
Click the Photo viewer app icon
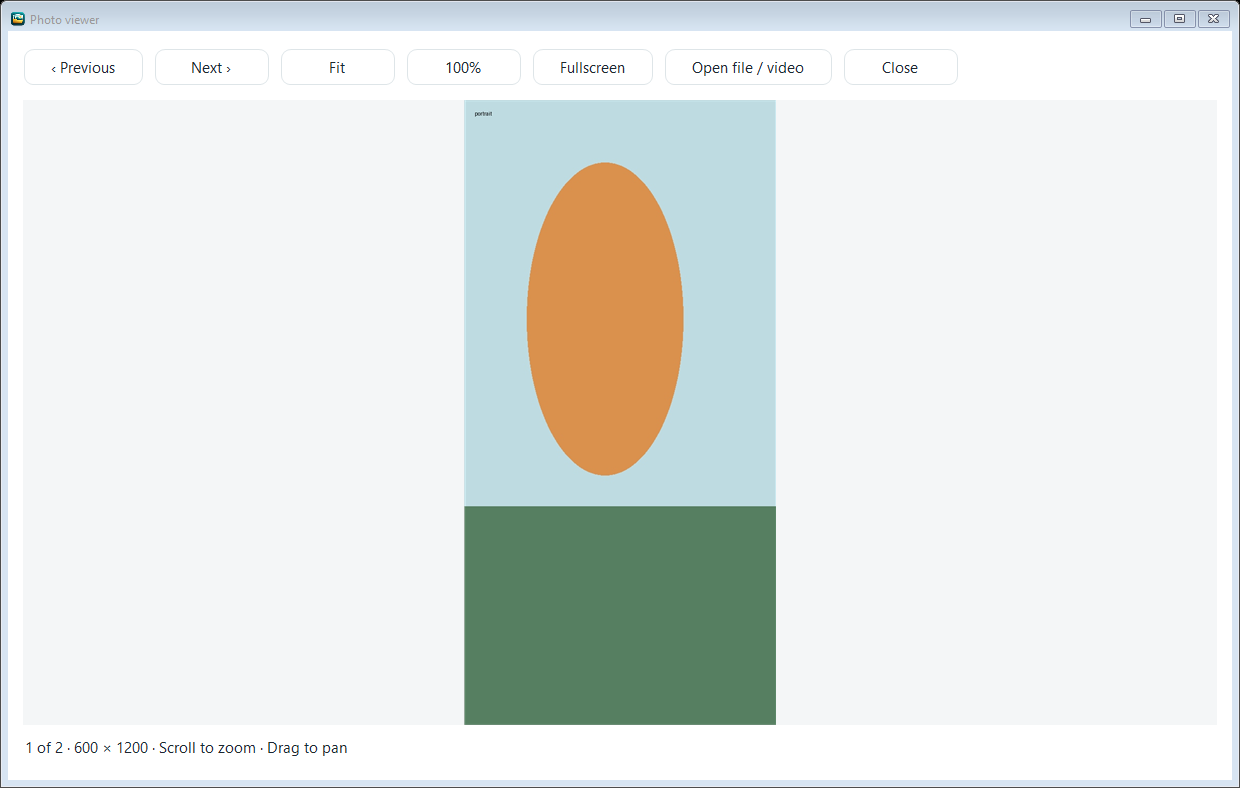pyautogui.click(x=17, y=19)
